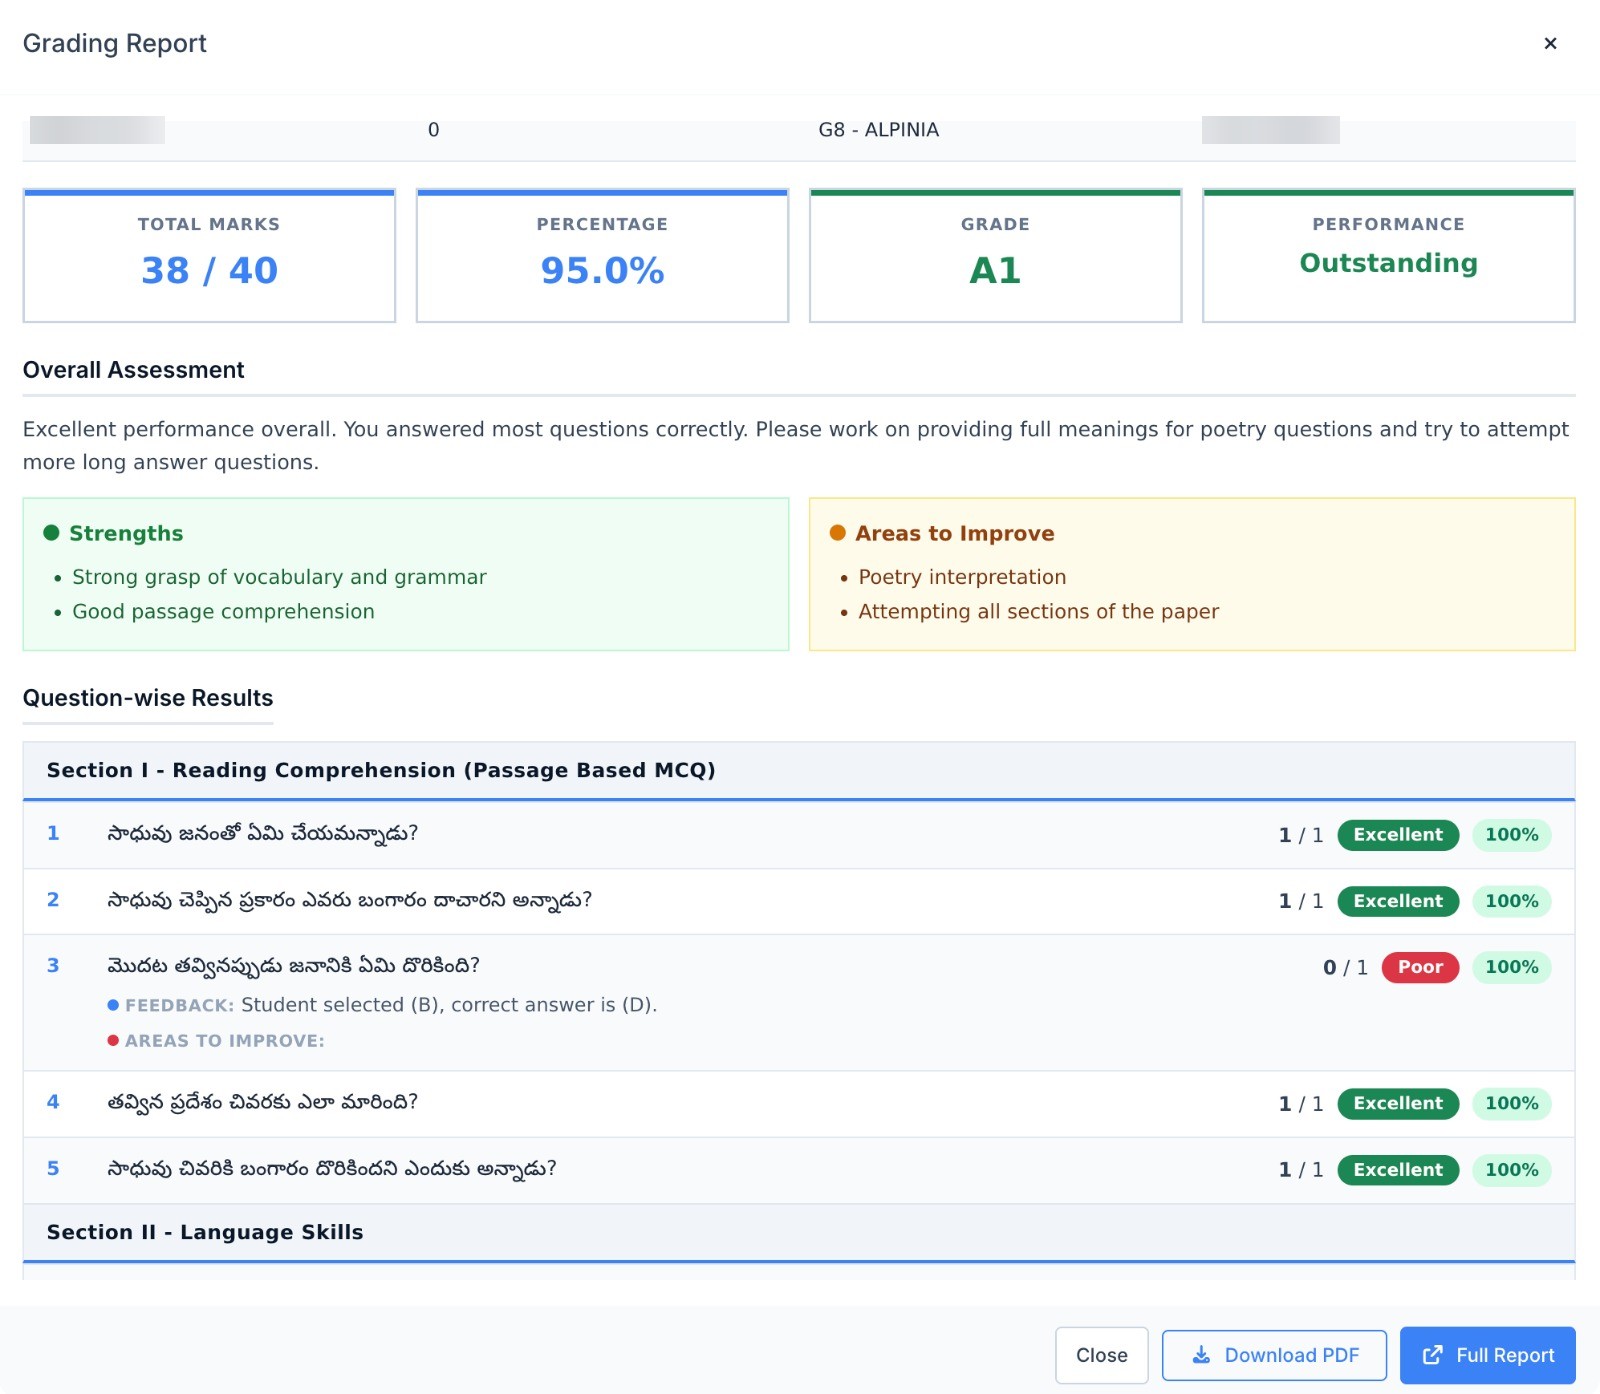This screenshot has width=1600, height=1394.
Task: Click 'Poetry interpretation' improvement item
Action: coord(962,577)
